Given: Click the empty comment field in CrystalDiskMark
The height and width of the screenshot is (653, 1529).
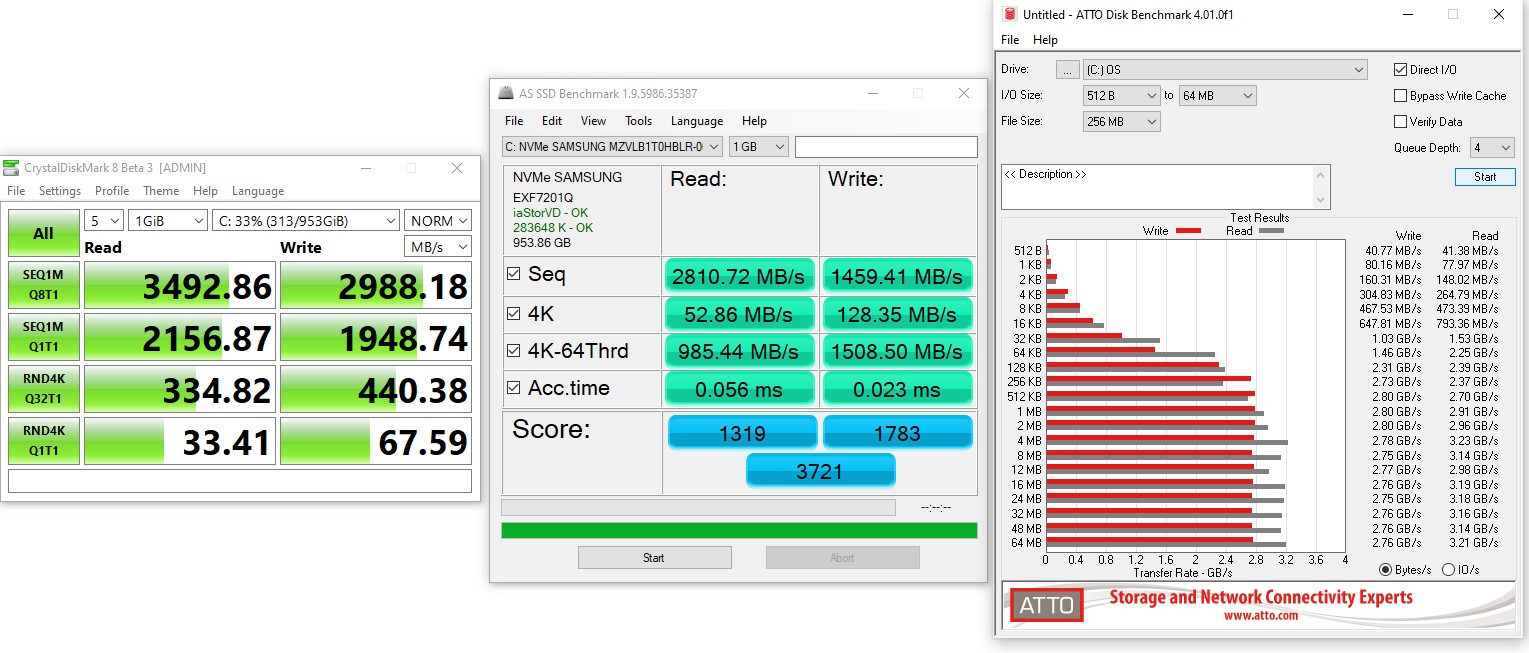Looking at the screenshot, I should point(240,481).
